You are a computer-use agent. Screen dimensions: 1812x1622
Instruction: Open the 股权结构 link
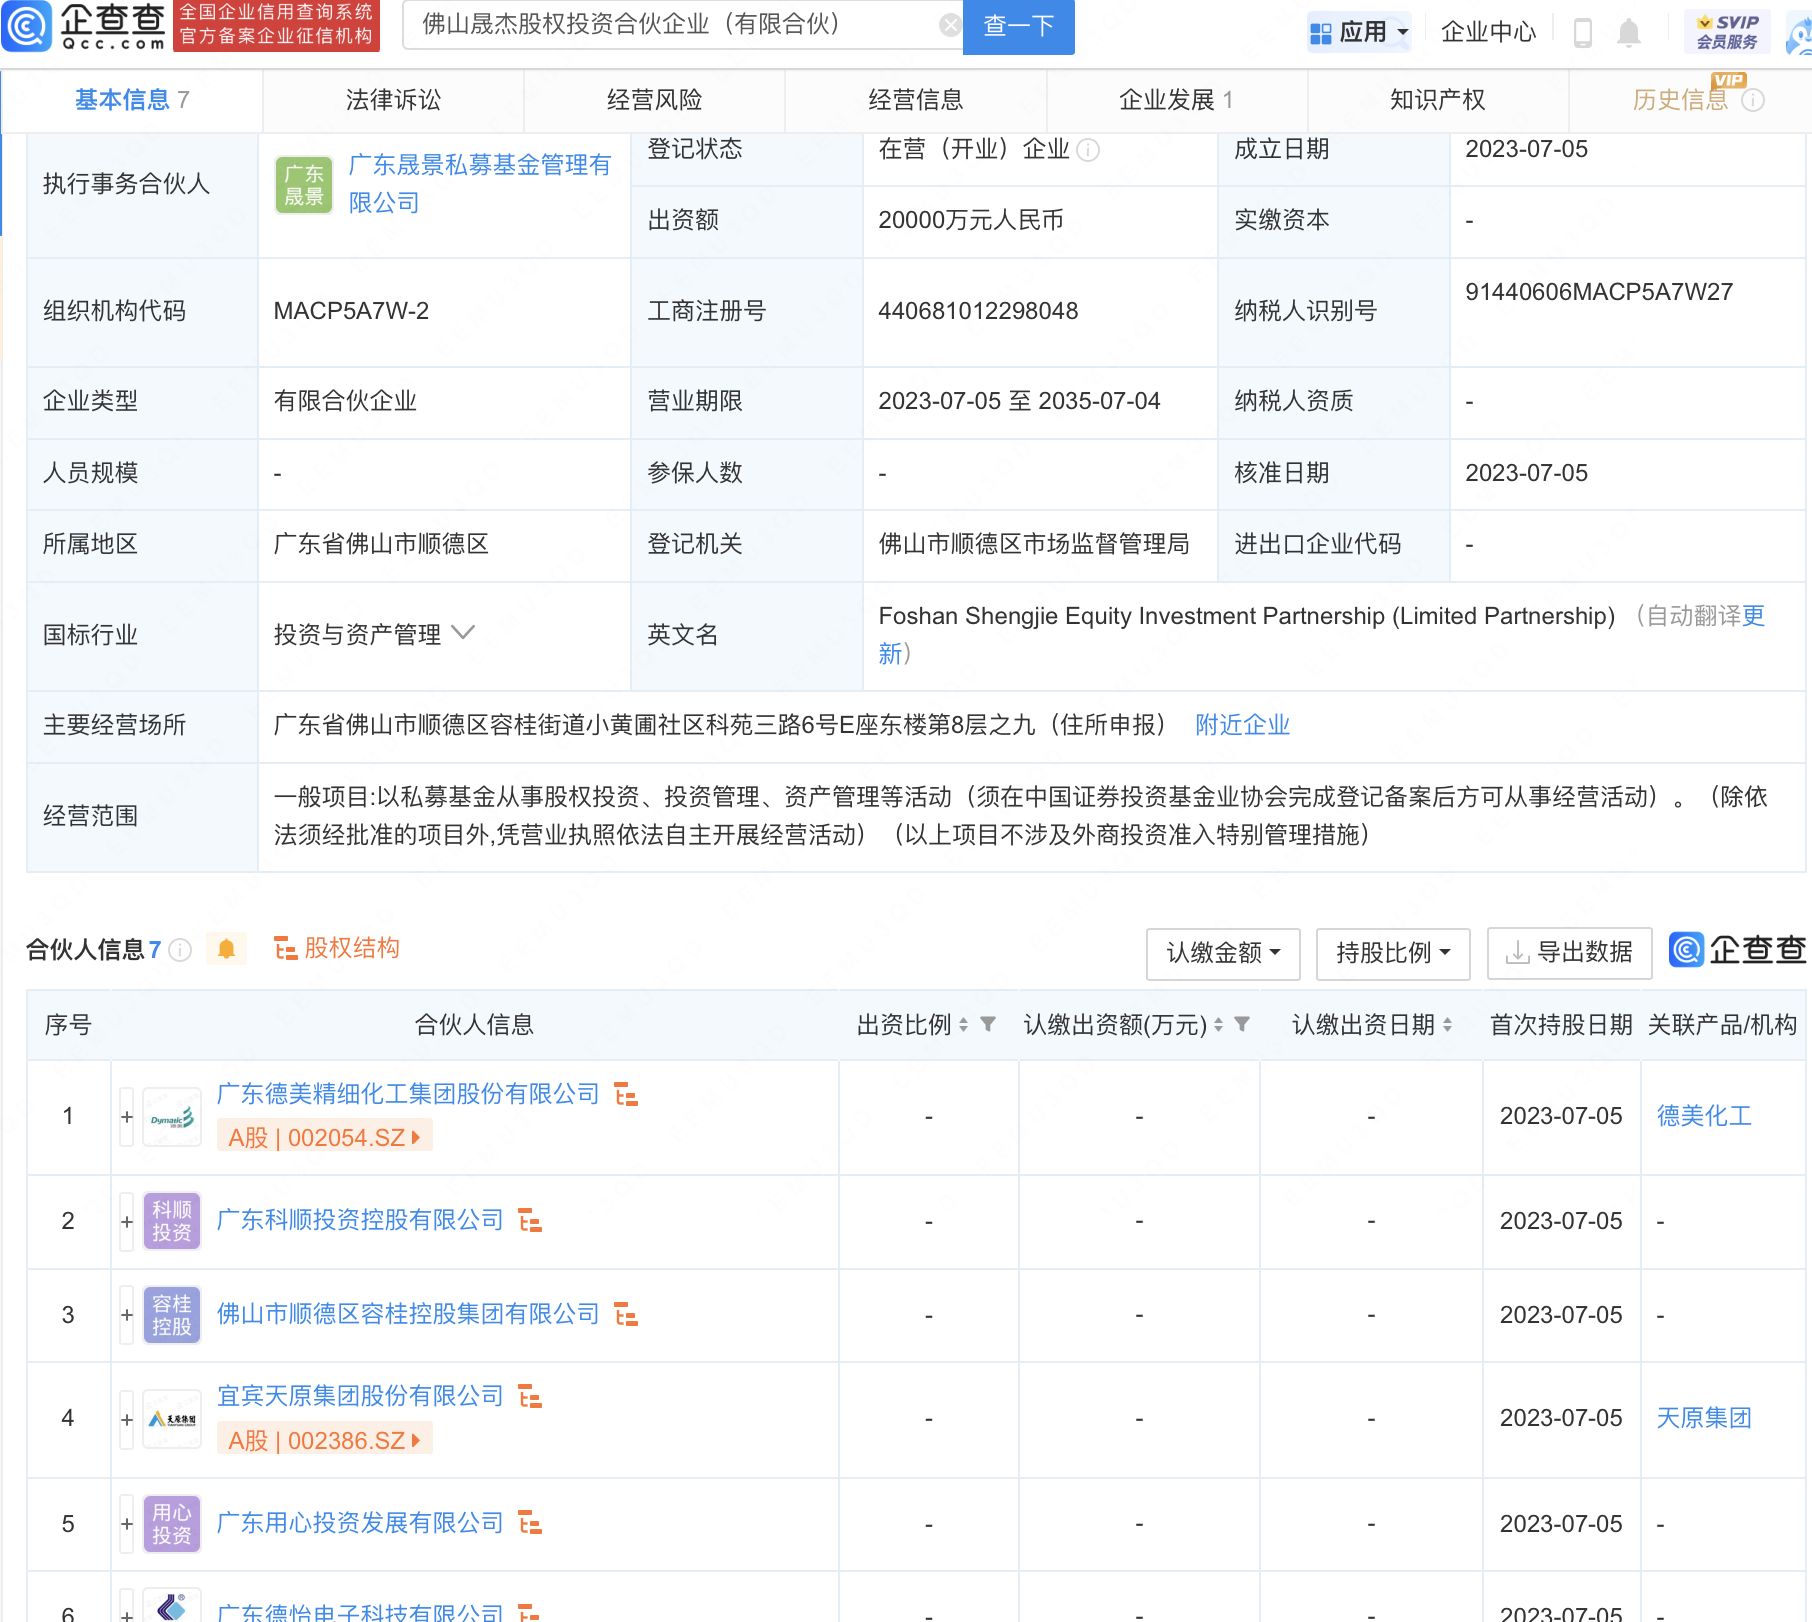pyautogui.click(x=337, y=948)
